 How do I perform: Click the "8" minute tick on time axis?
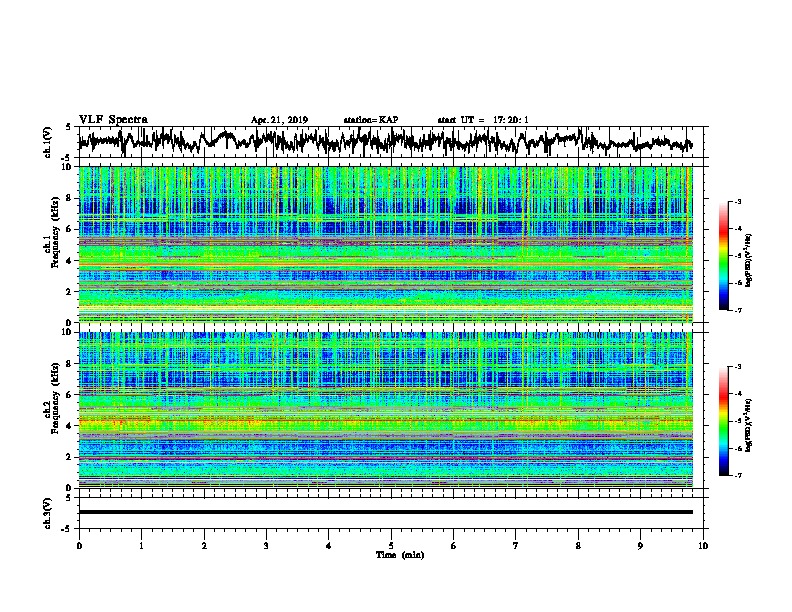(x=578, y=546)
